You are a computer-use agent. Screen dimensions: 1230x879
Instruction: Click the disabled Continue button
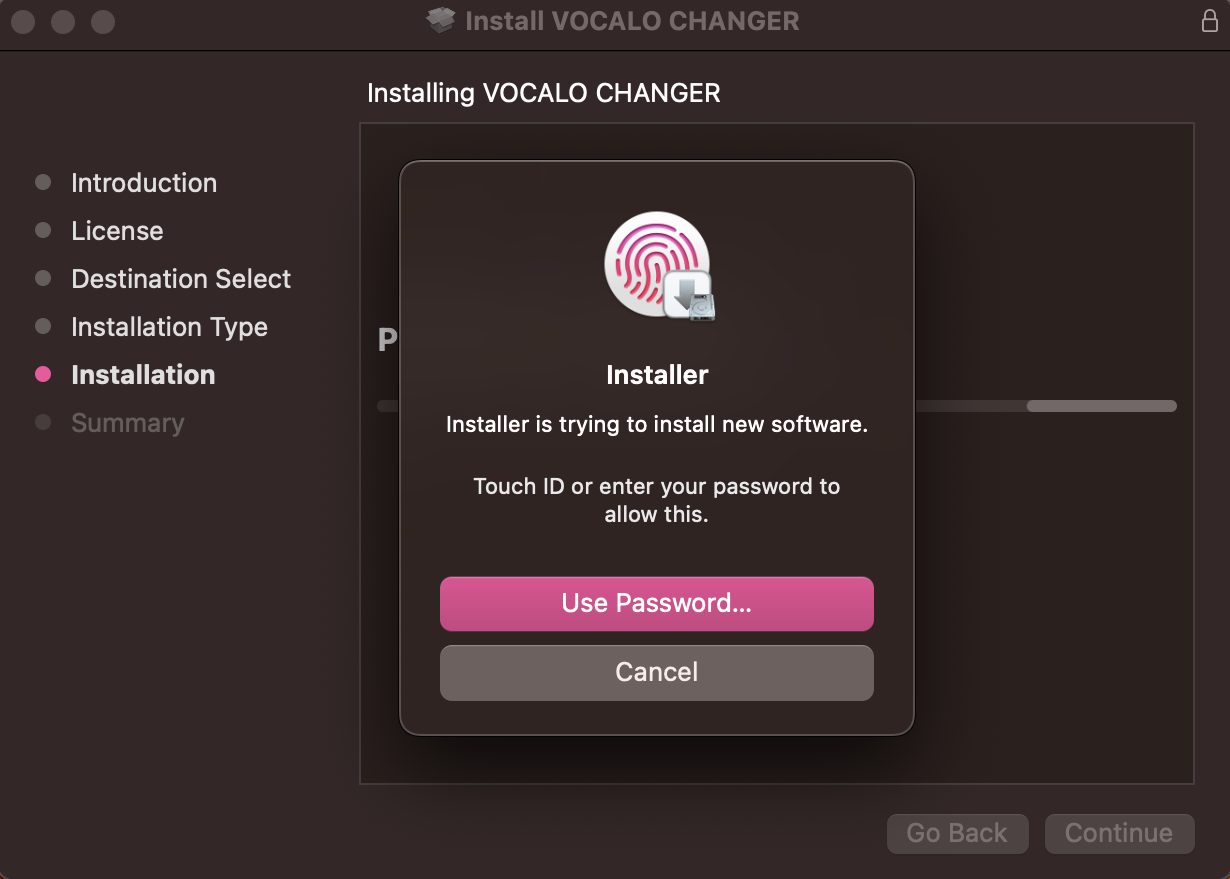[1119, 832]
